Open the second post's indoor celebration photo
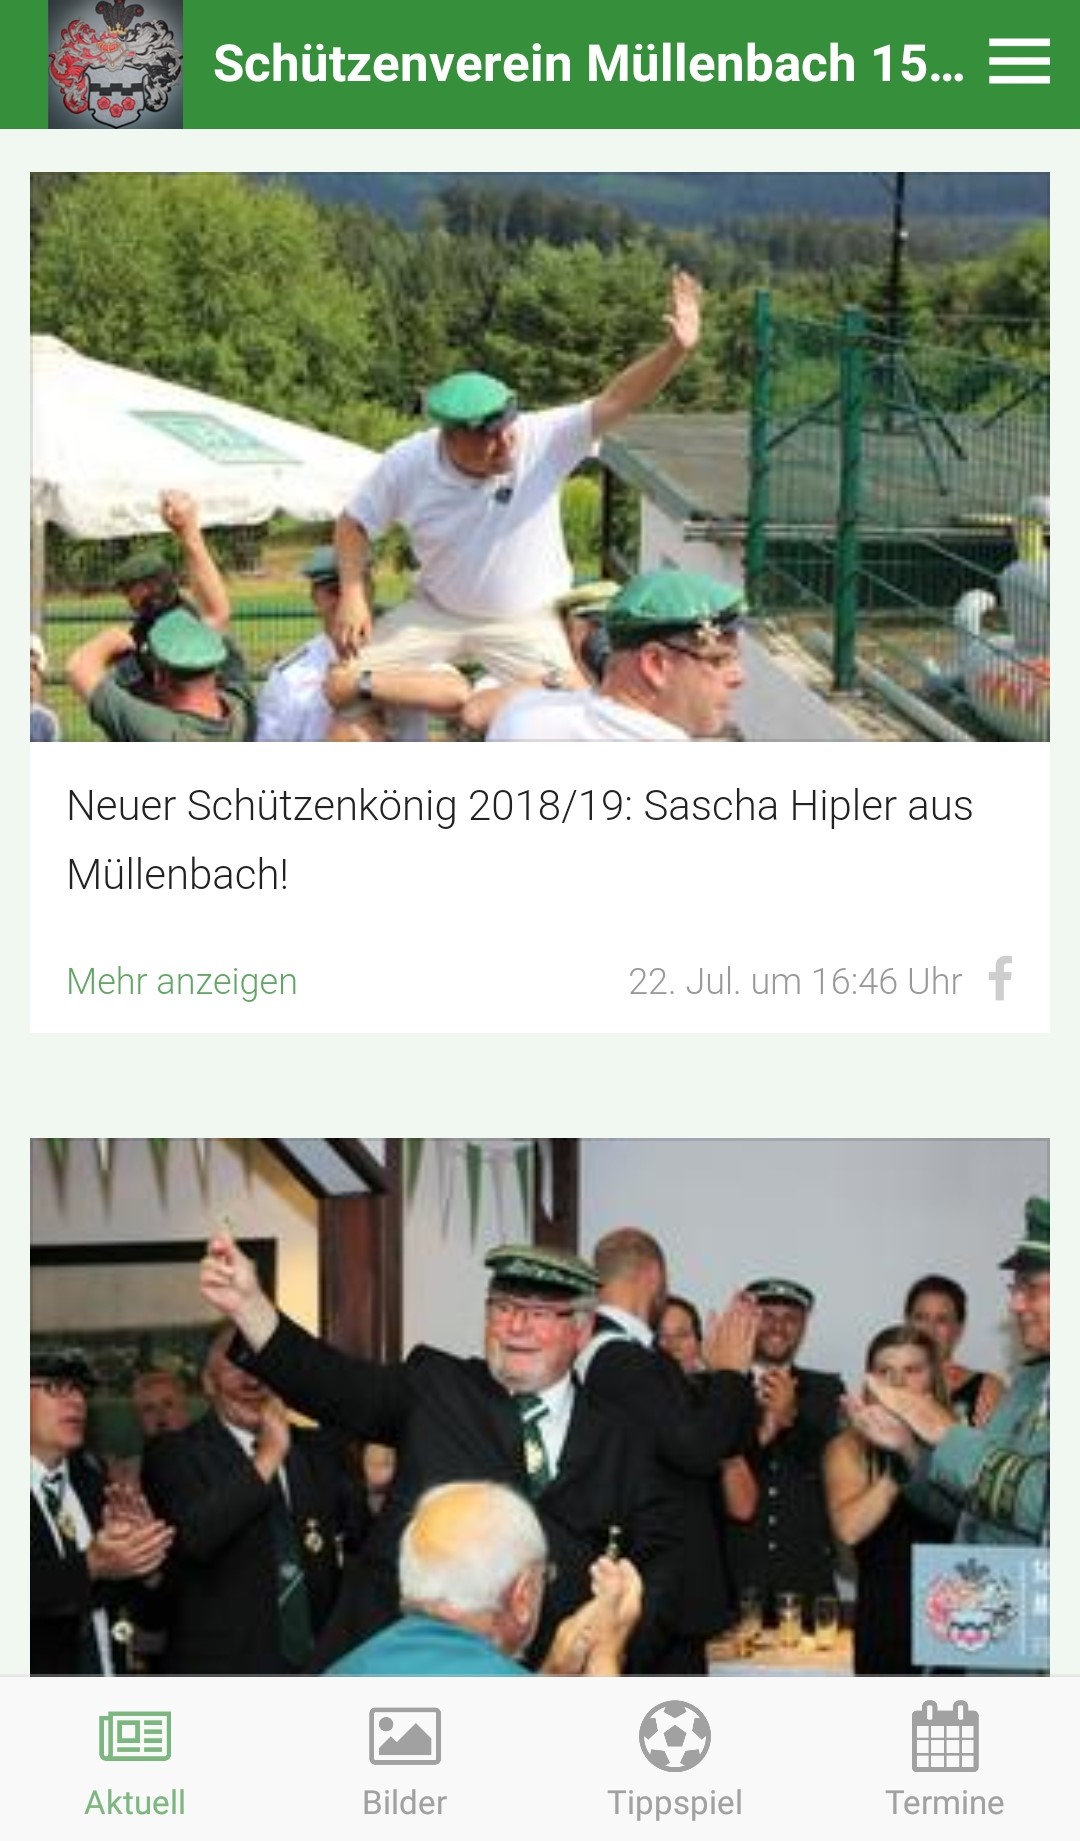The width and height of the screenshot is (1080, 1841). [540, 1407]
